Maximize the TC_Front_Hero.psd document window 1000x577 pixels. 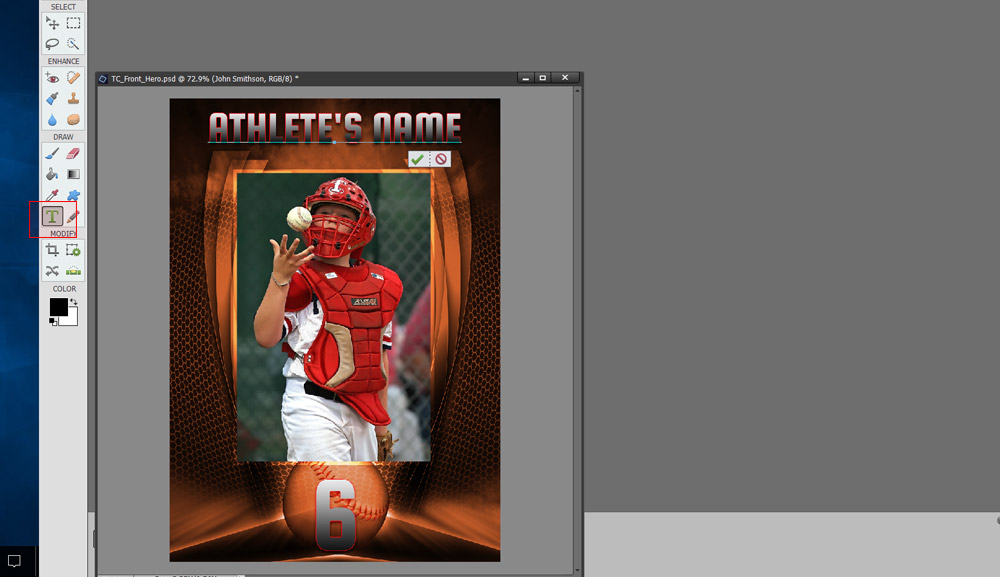(543, 78)
